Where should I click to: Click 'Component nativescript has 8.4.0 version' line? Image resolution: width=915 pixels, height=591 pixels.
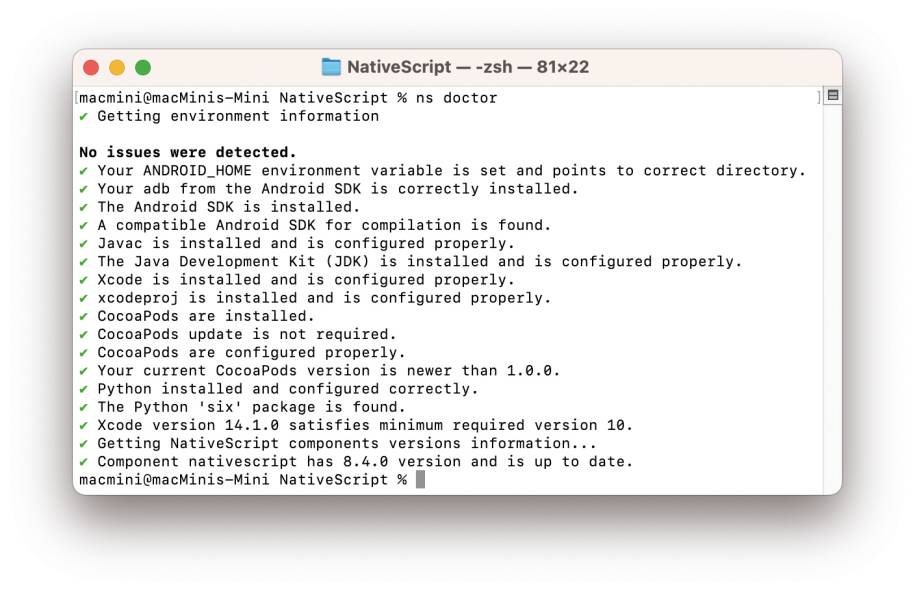point(356,461)
